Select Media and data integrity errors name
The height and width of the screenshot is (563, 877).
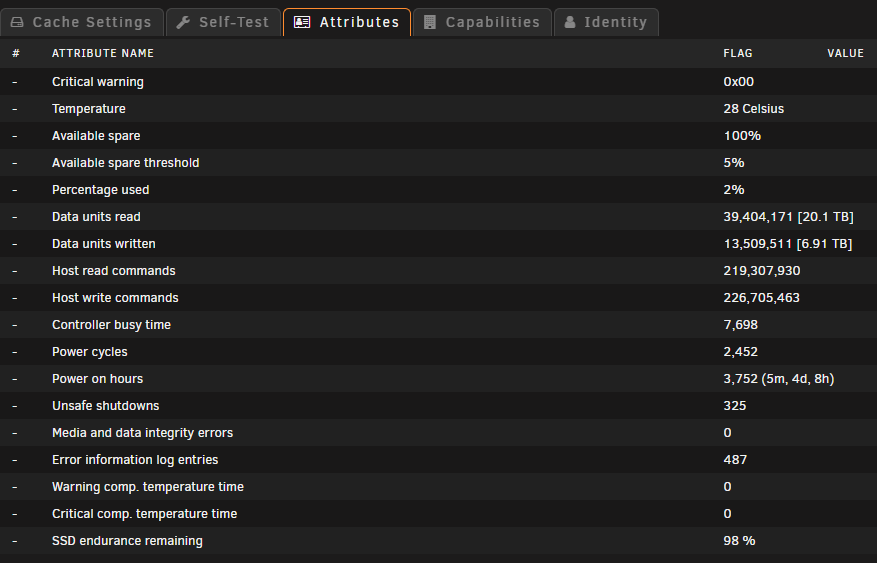pos(143,433)
